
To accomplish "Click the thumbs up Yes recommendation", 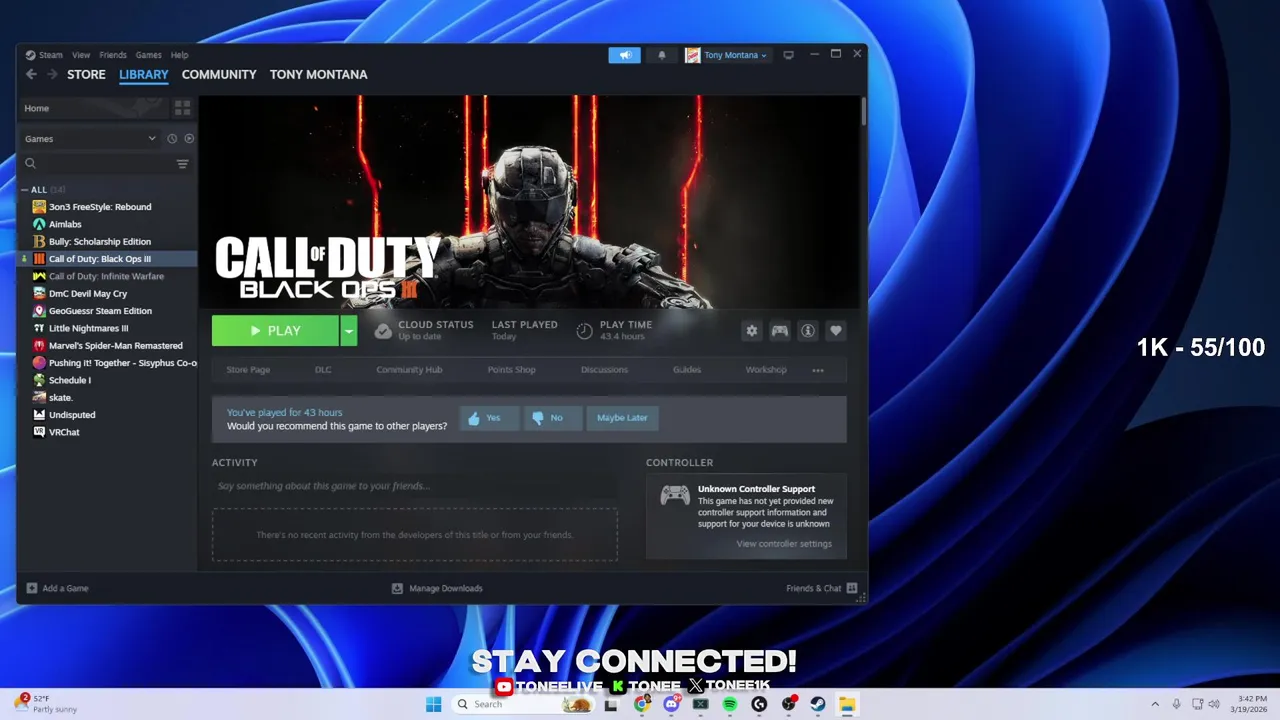I will pos(488,418).
